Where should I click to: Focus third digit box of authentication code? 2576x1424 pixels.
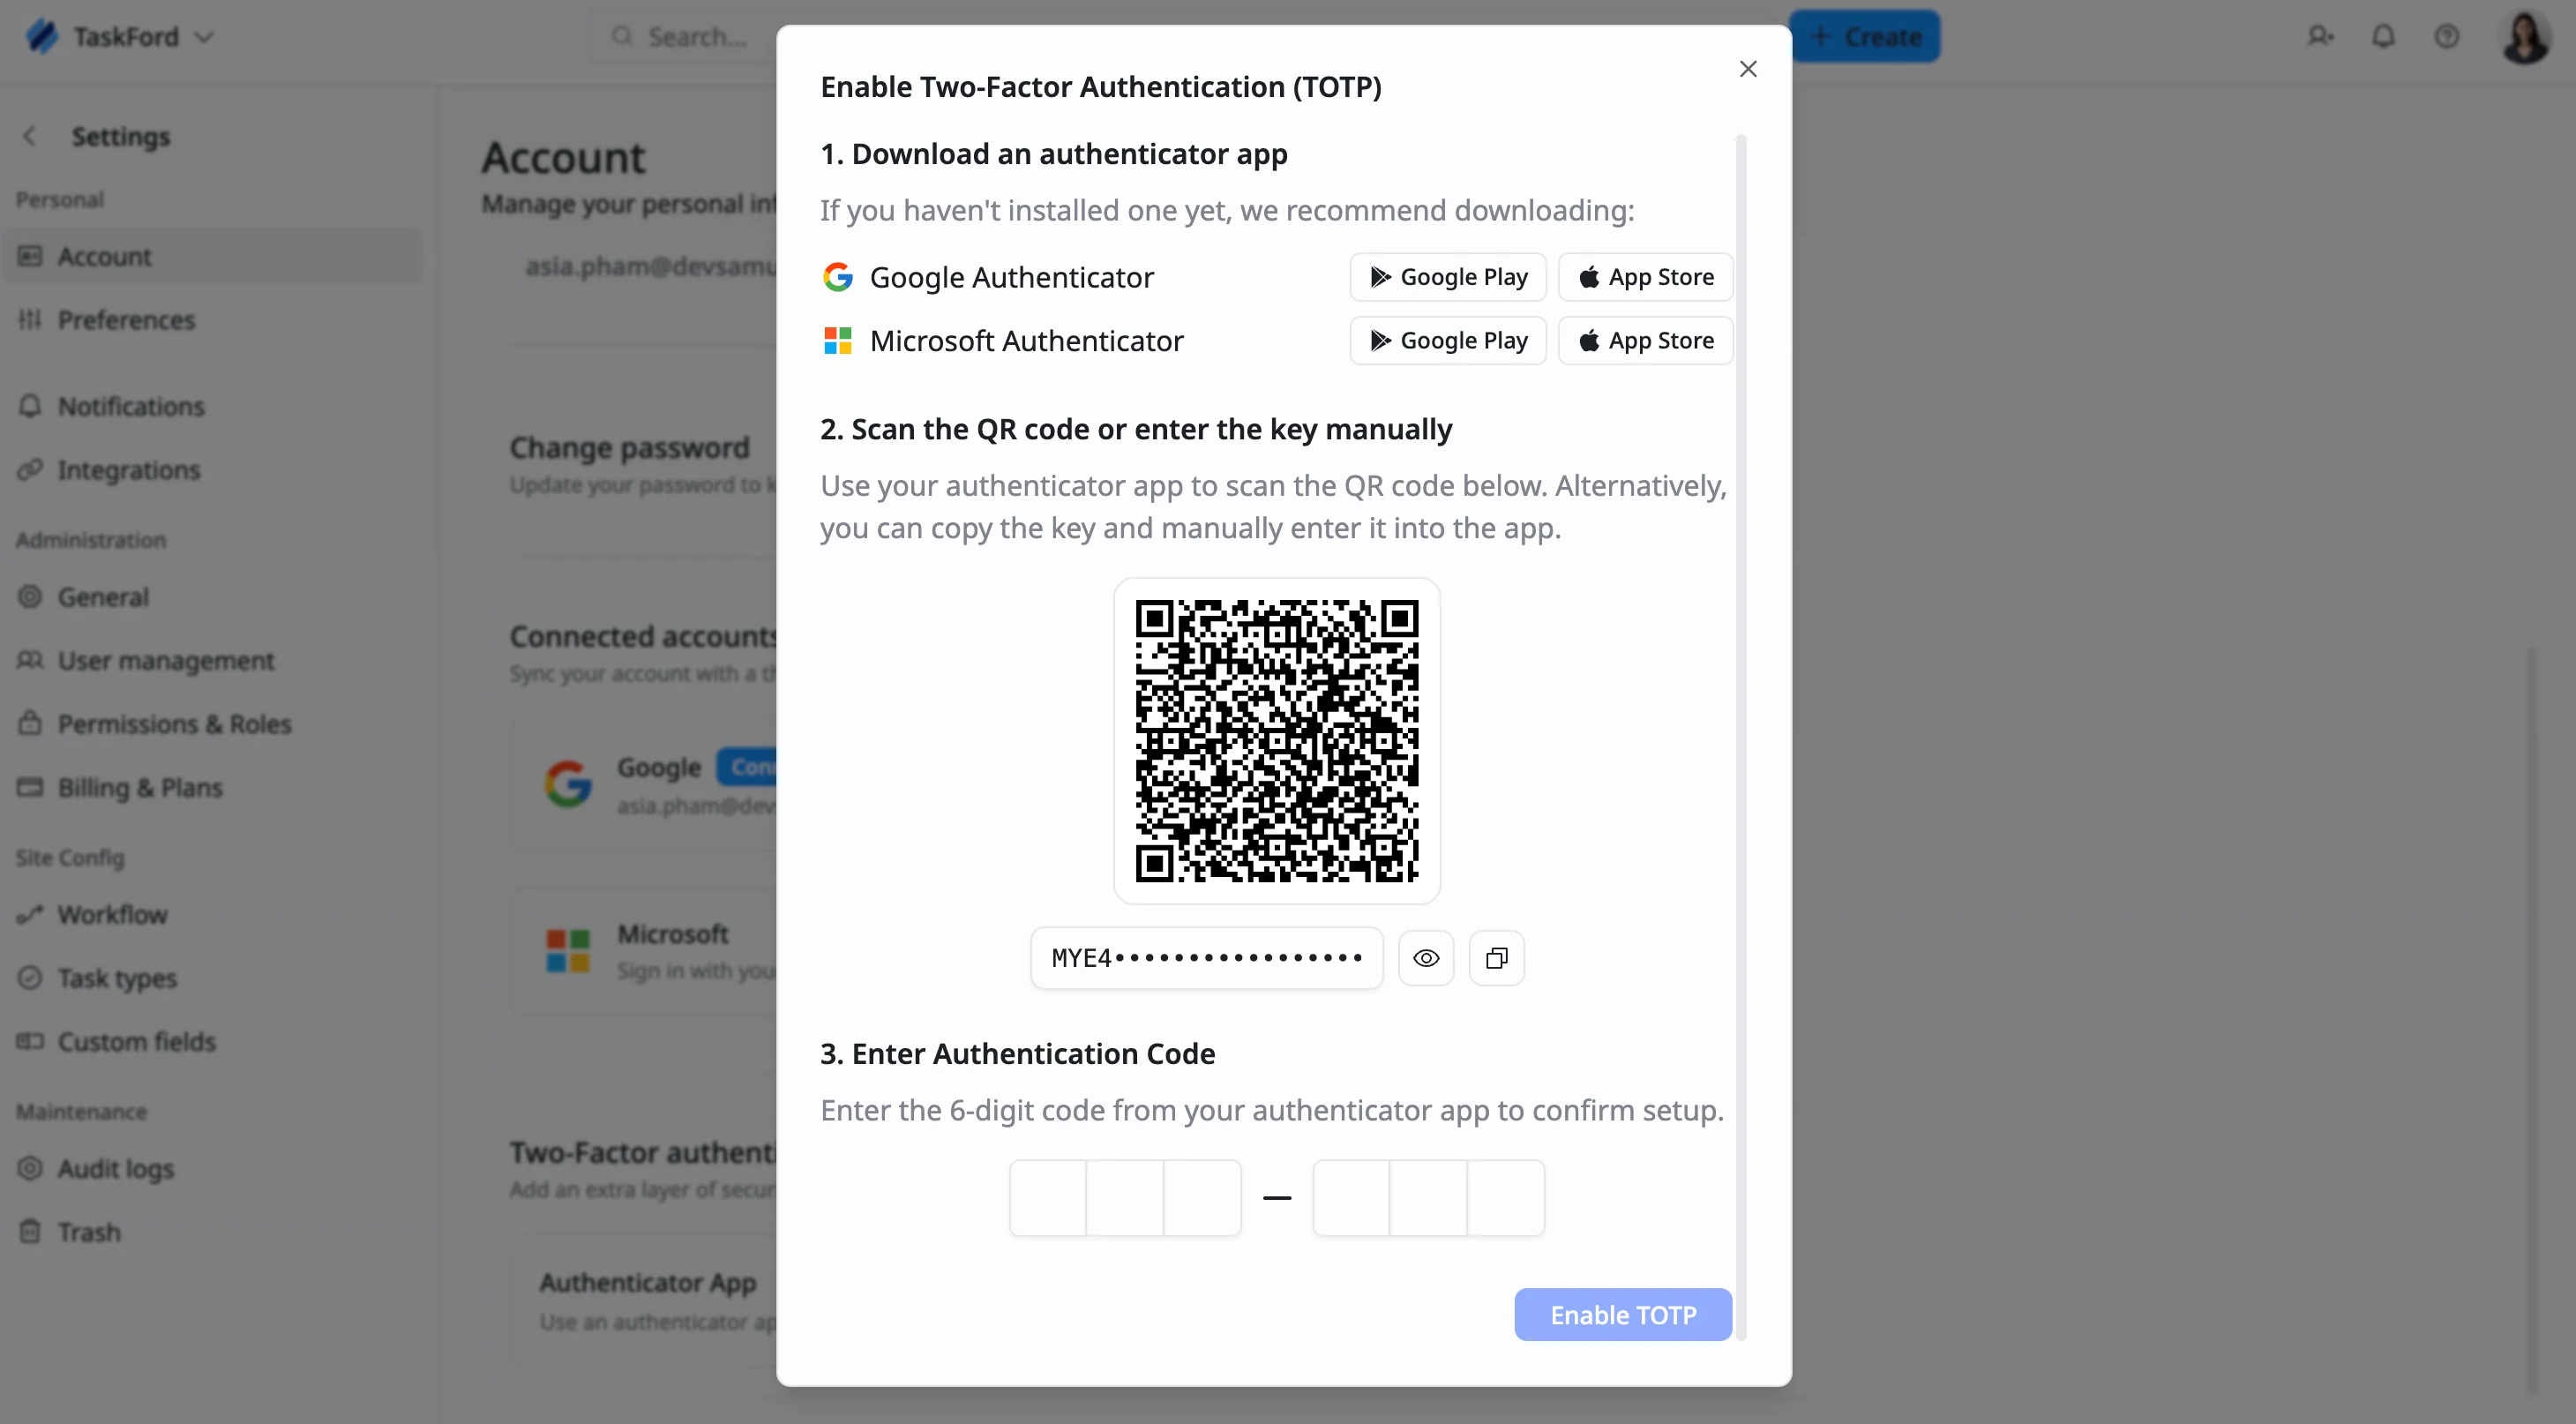[x=1202, y=1198]
